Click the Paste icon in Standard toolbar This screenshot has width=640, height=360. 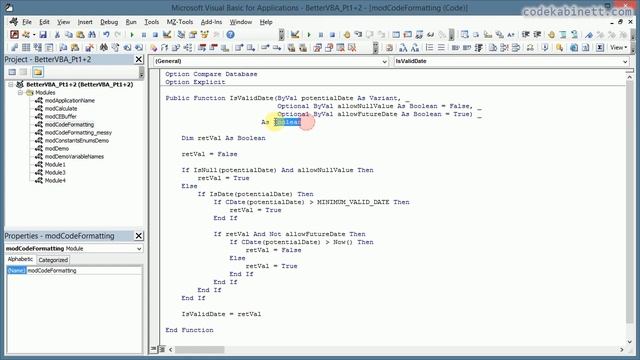coord(80,35)
